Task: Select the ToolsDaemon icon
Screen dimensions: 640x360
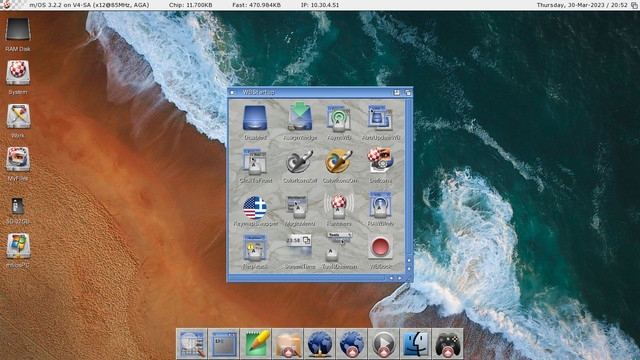Action: click(339, 246)
